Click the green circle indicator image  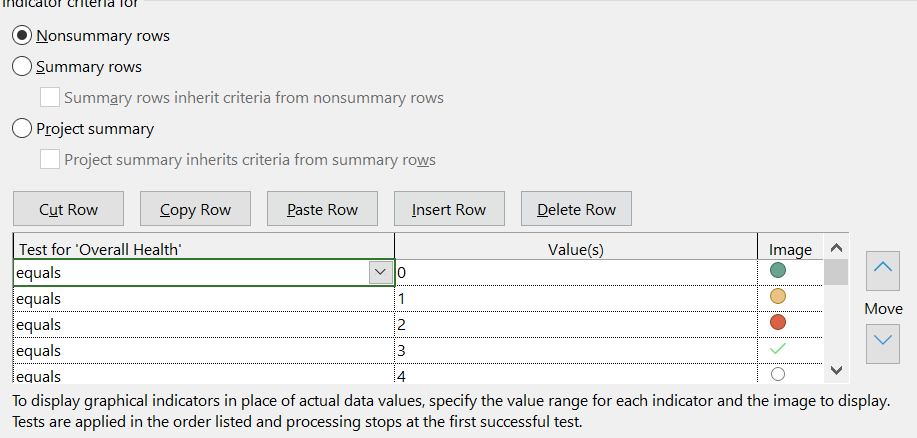click(778, 271)
